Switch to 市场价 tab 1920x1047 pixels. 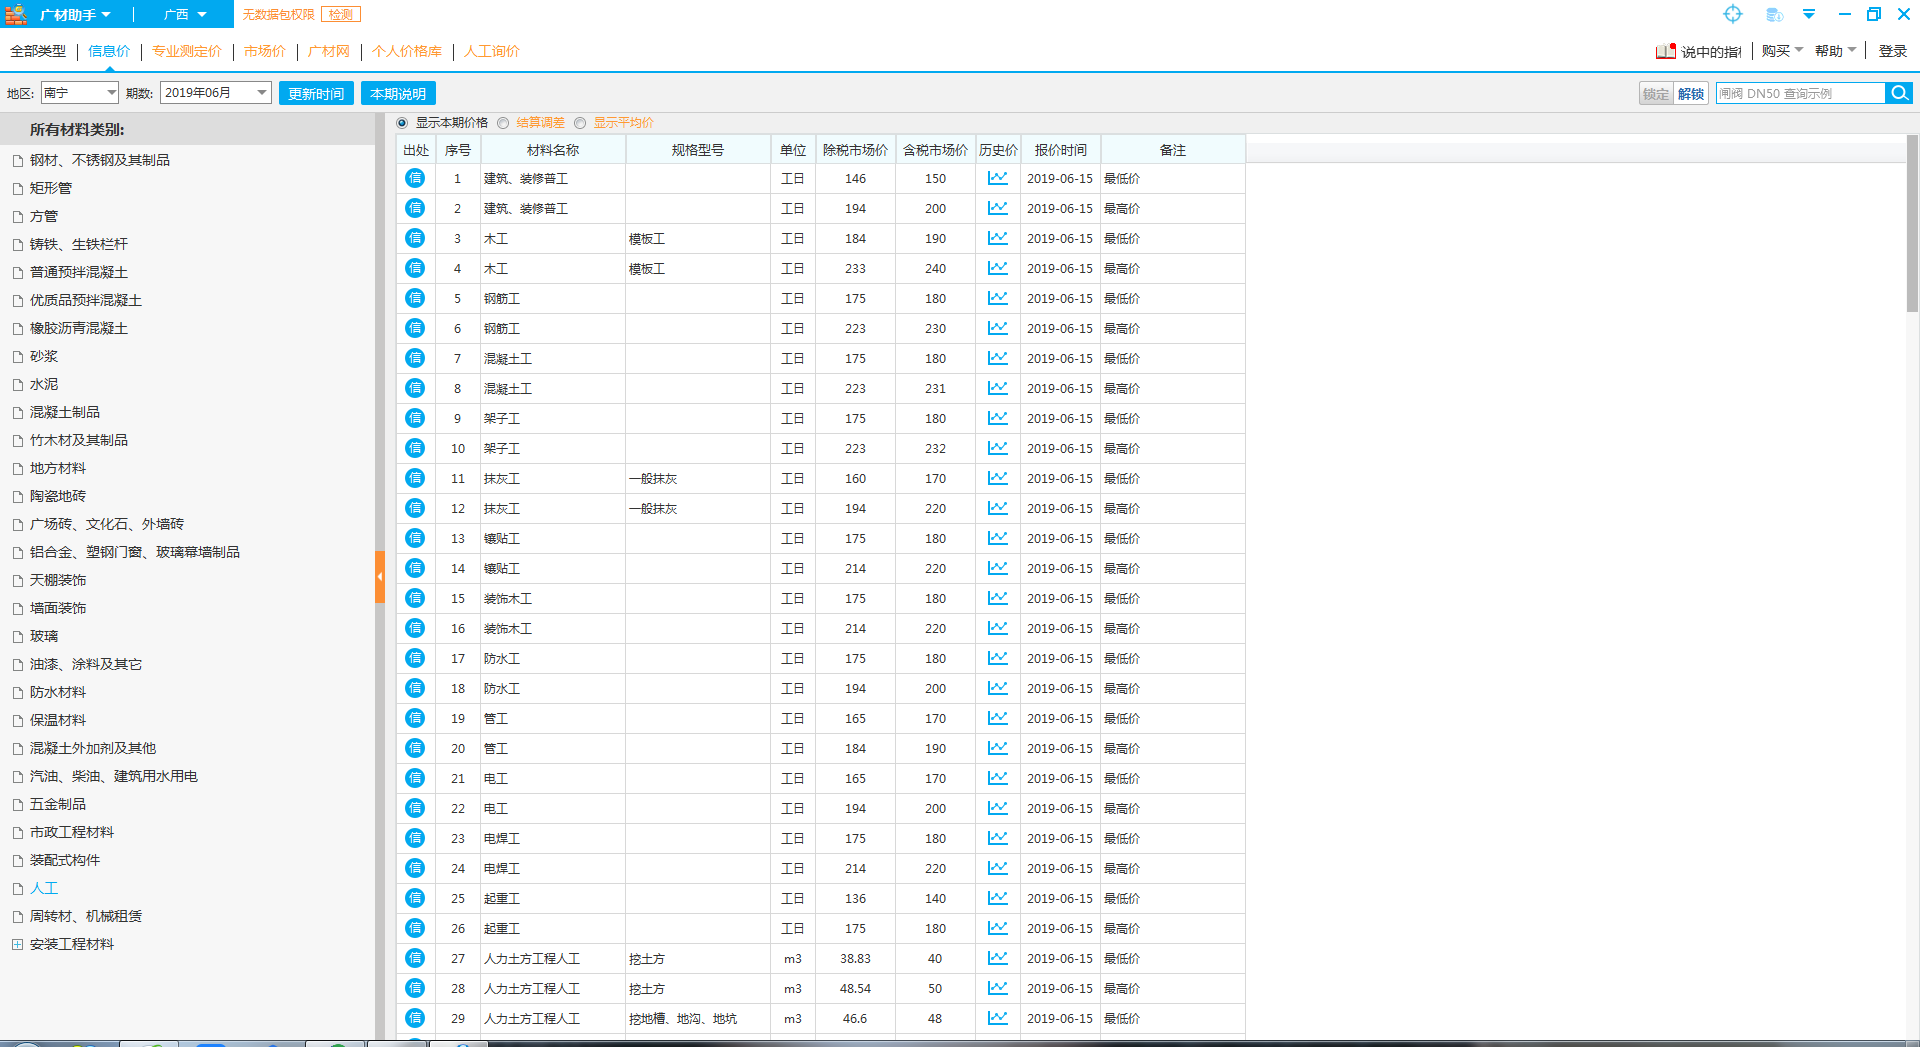(x=265, y=51)
